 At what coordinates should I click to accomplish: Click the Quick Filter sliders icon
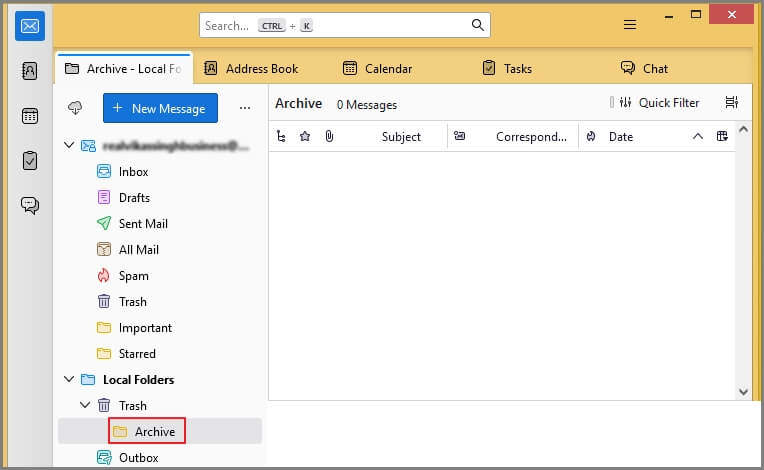click(625, 102)
